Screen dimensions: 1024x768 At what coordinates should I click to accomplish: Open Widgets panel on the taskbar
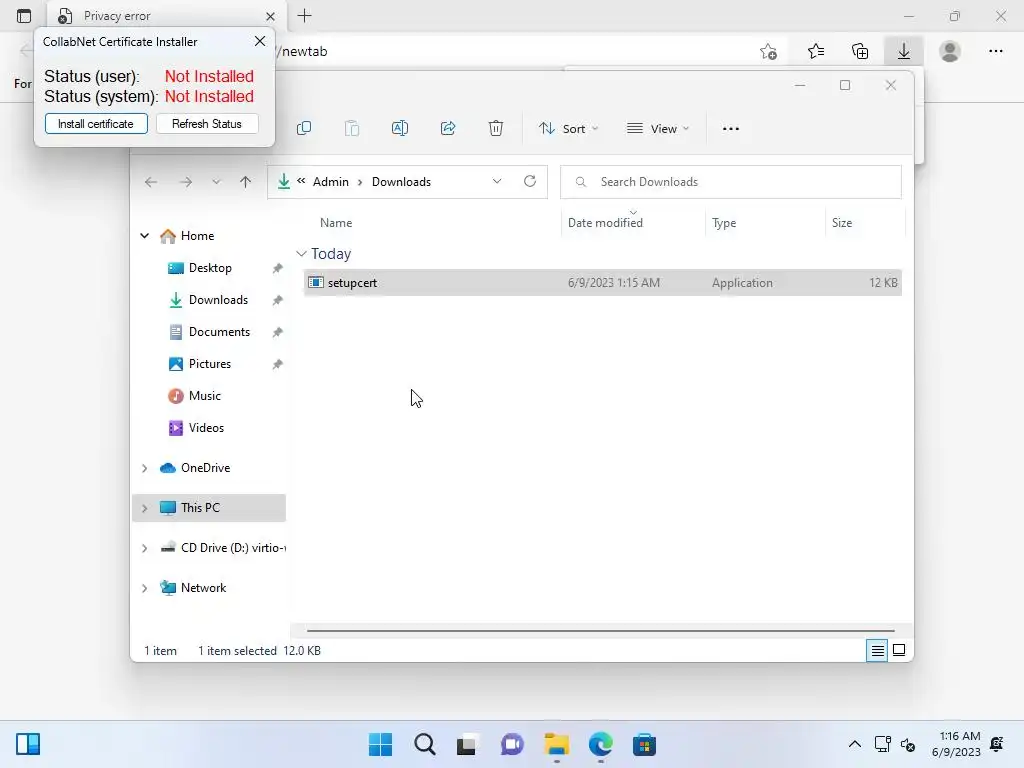click(28, 744)
